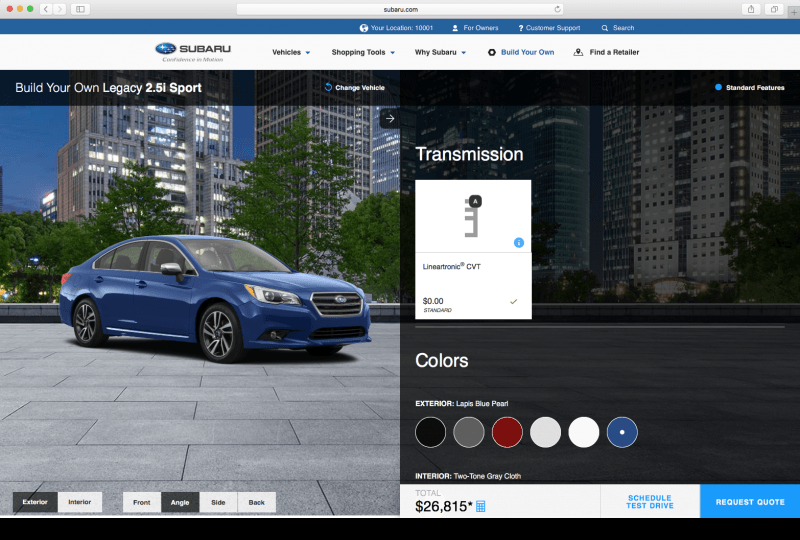Click the Safari back arrow
This screenshot has height=540, width=800.
pyautogui.click(x=46, y=9)
